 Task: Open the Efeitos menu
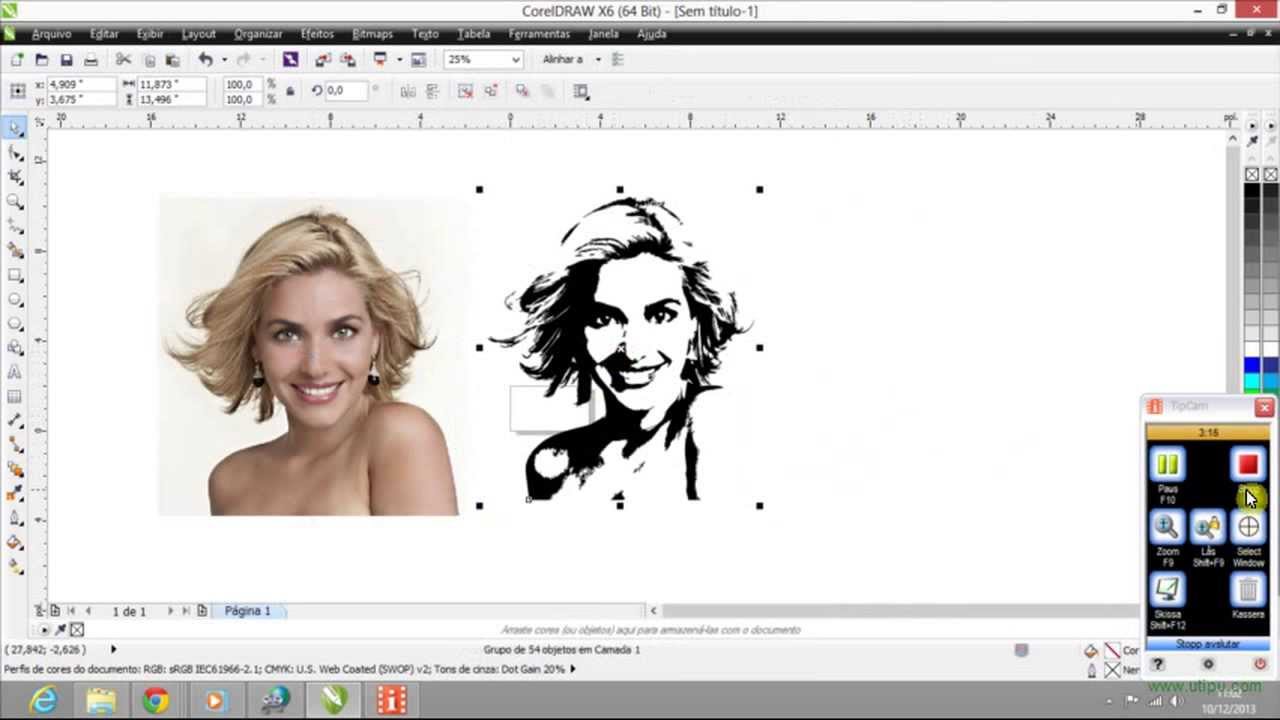click(317, 34)
